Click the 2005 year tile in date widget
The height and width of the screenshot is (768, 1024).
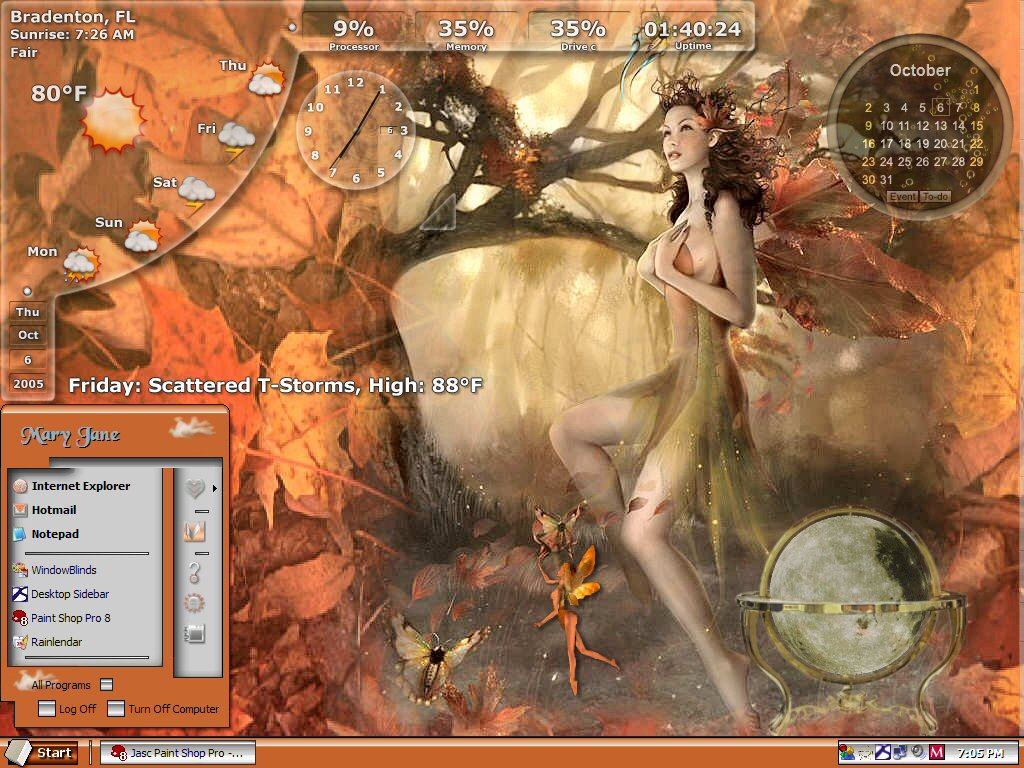(x=28, y=384)
